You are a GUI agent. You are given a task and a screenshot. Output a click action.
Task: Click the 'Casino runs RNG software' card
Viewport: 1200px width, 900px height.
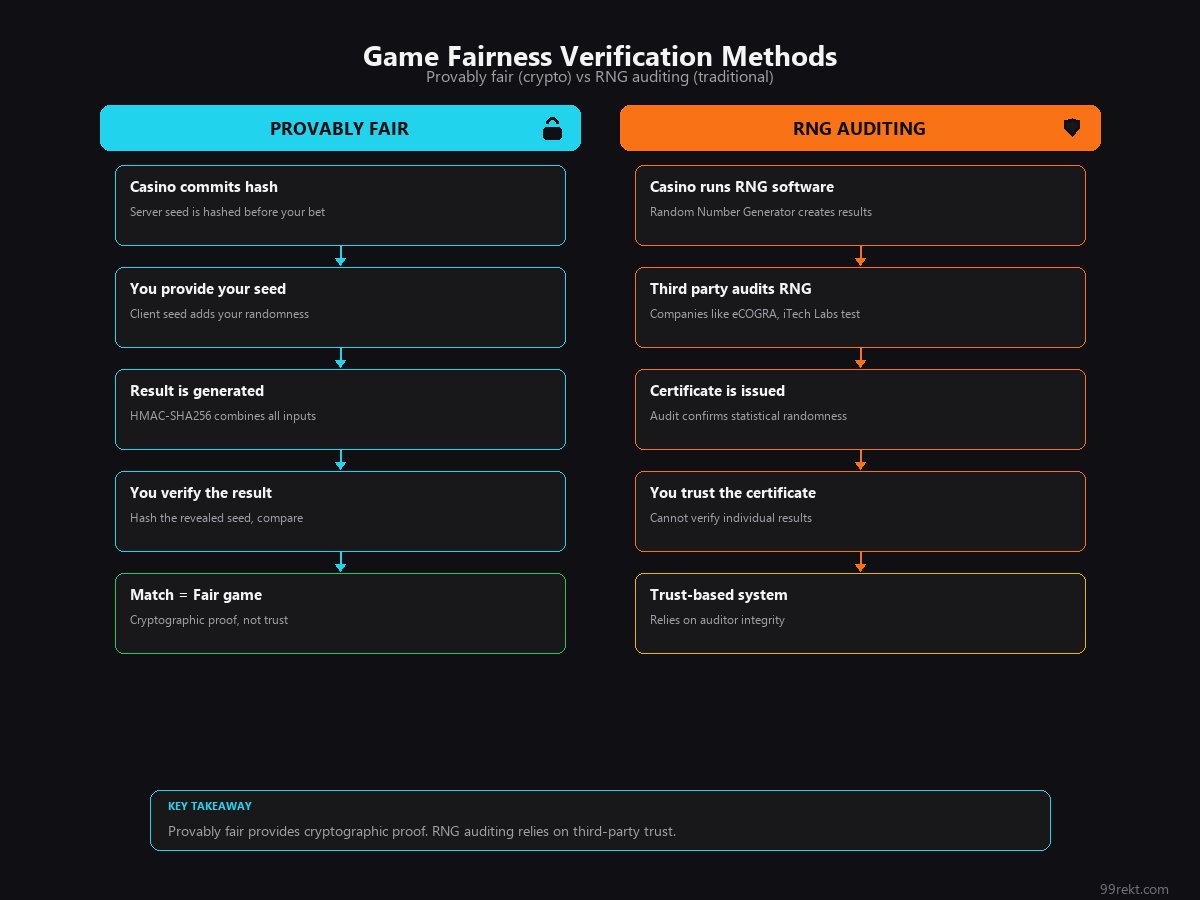[x=860, y=205]
